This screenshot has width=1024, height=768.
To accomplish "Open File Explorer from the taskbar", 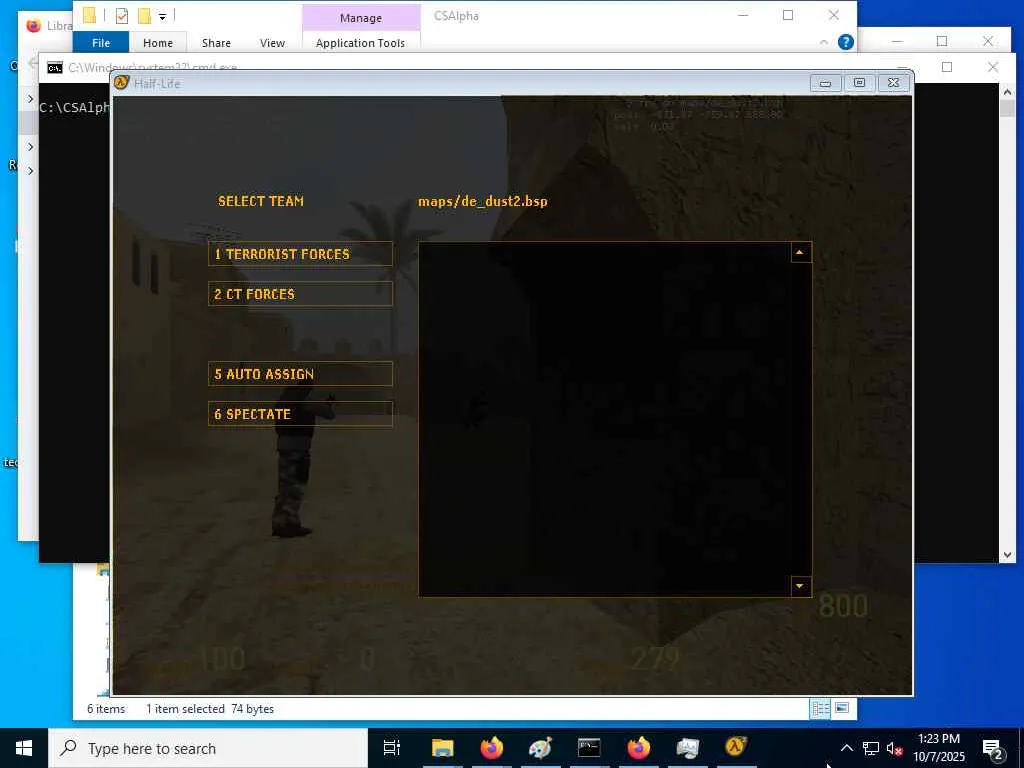I will click(442, 748).
